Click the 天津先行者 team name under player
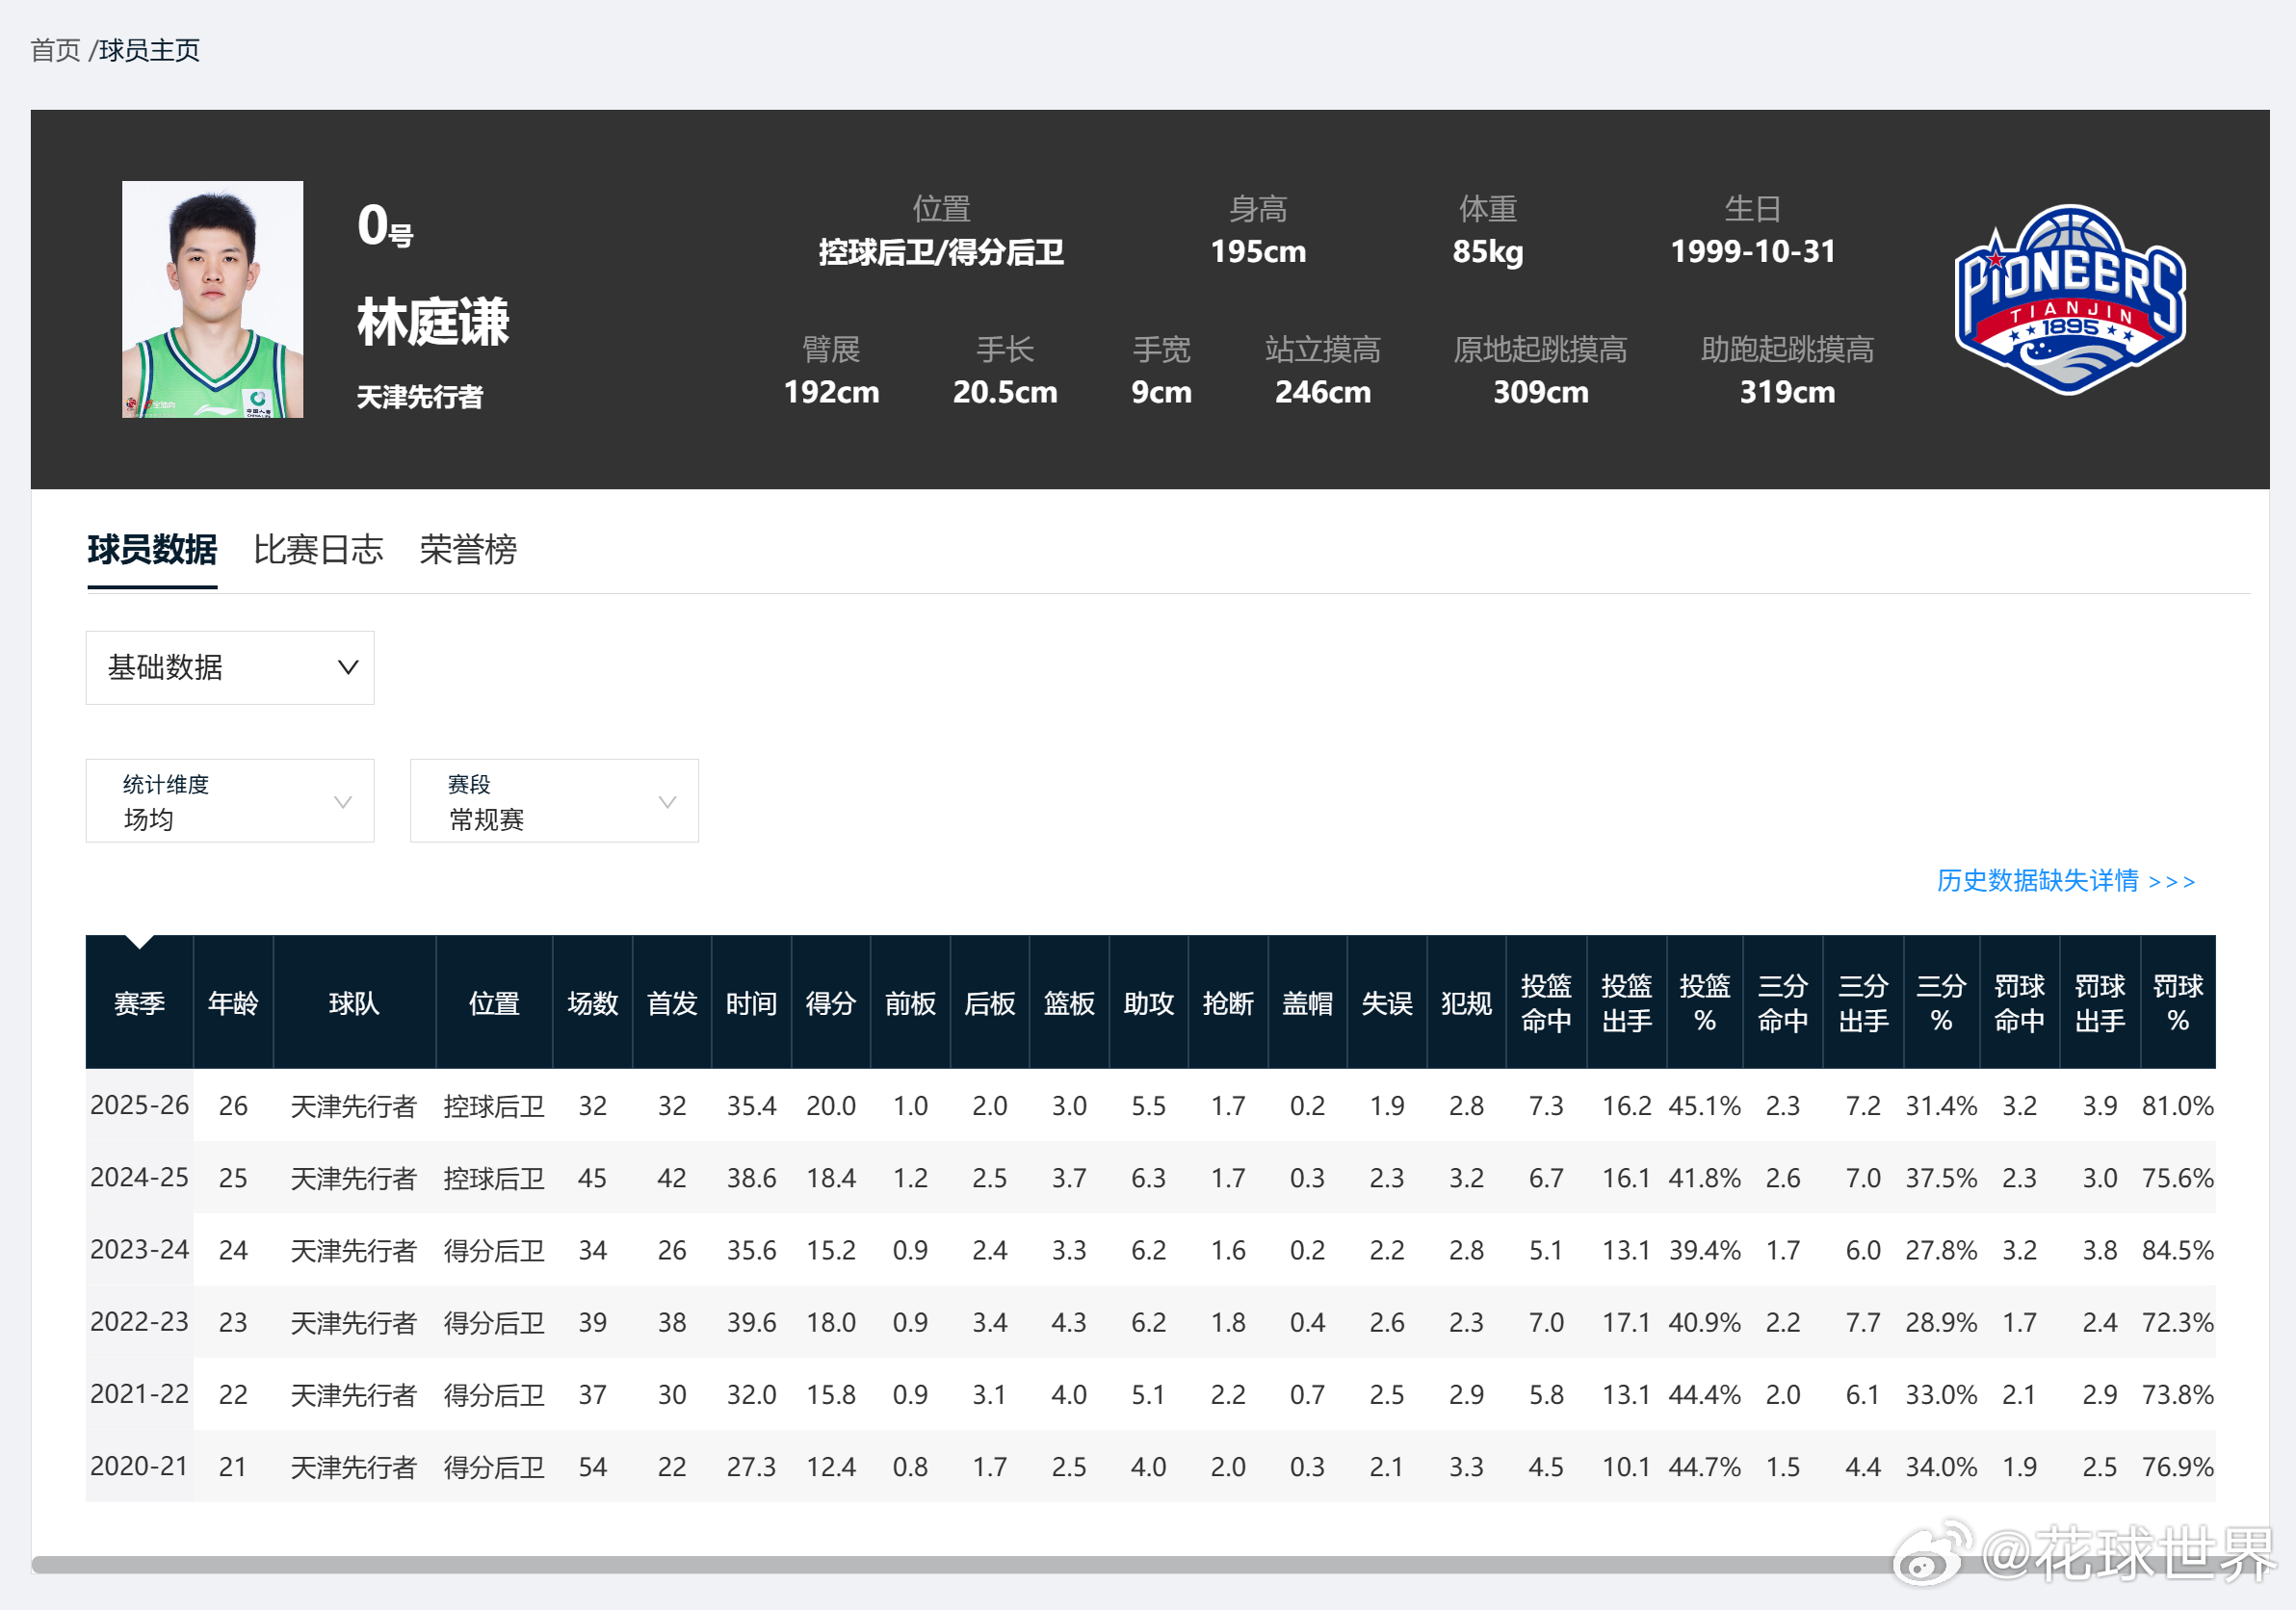The image size is (2296, 1610). coord(420,397)
